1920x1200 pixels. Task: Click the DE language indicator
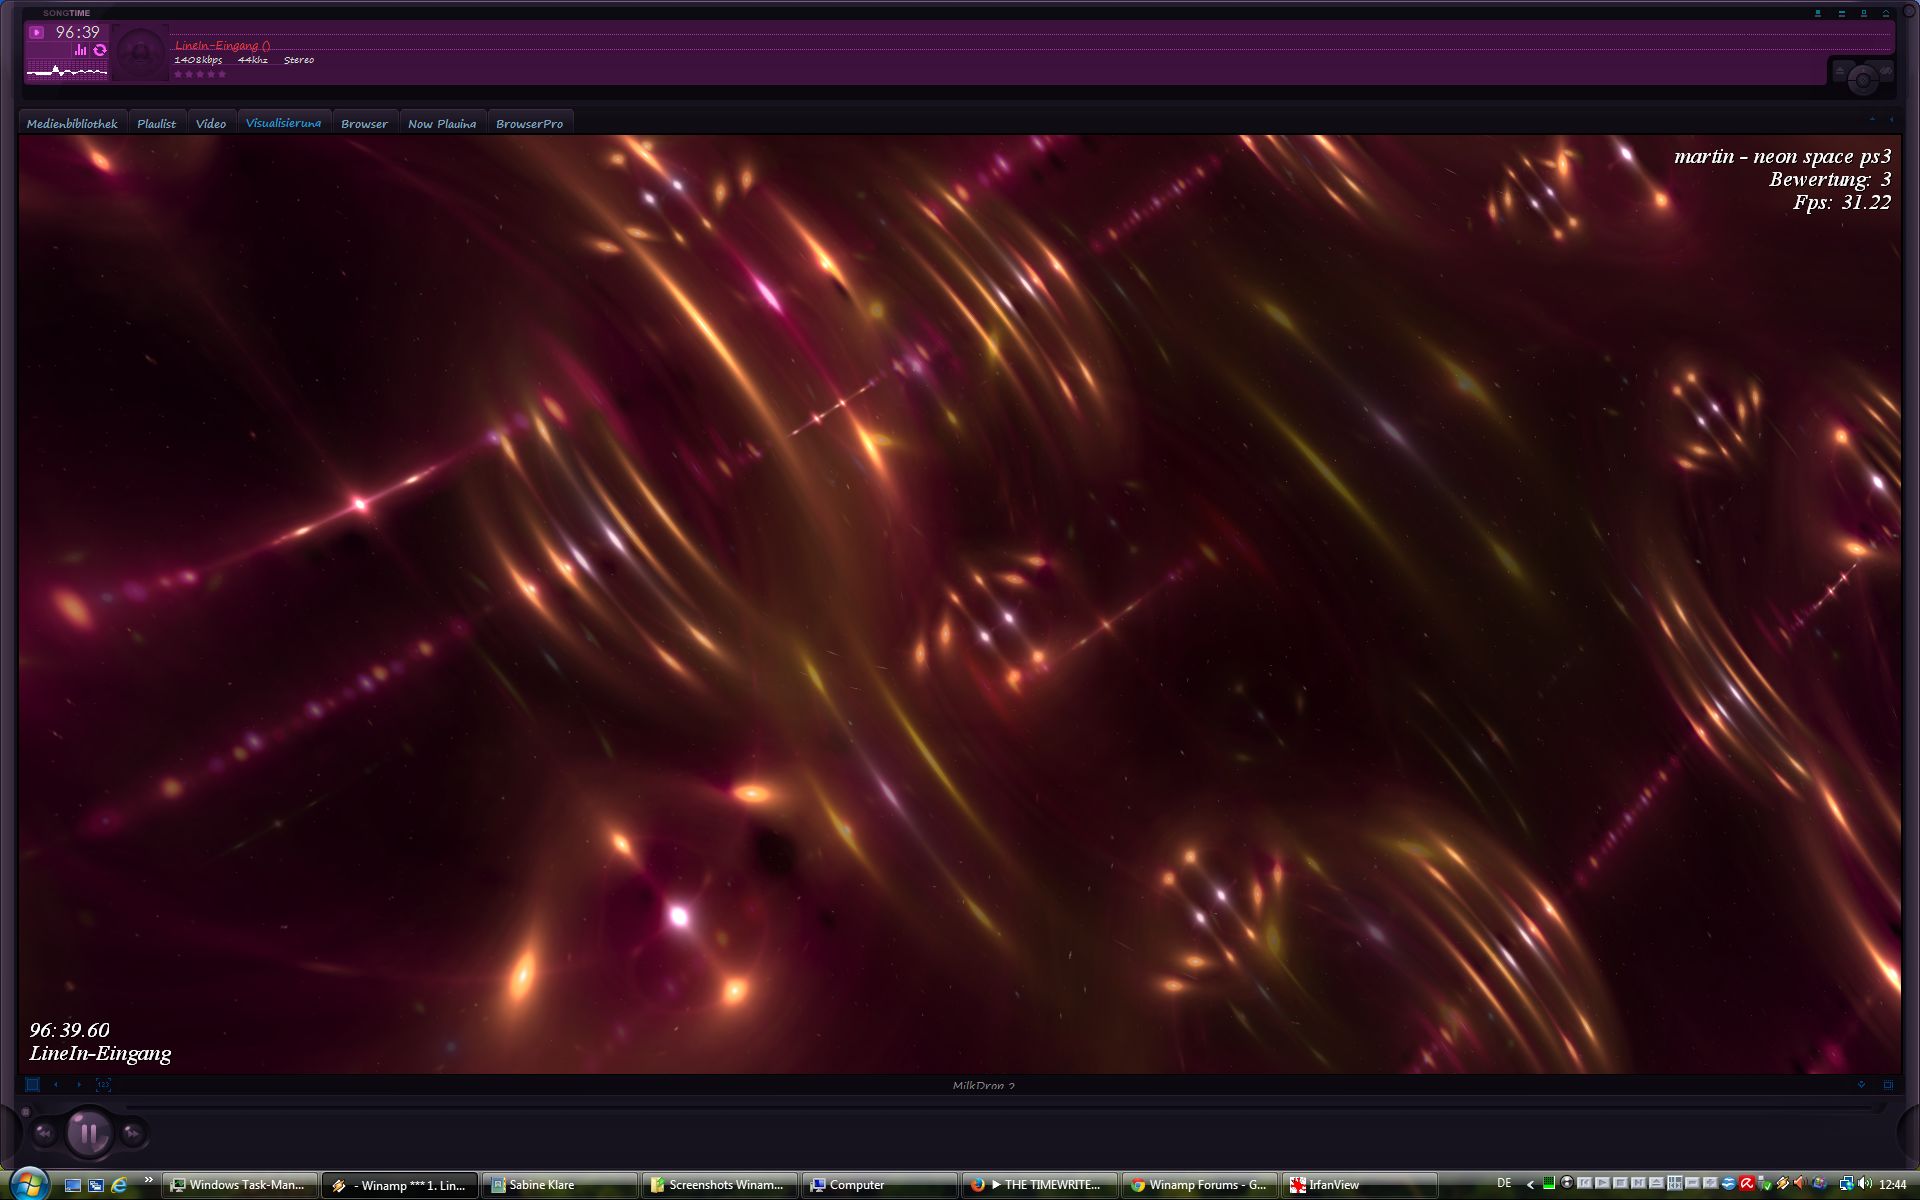[1504, 1183]
